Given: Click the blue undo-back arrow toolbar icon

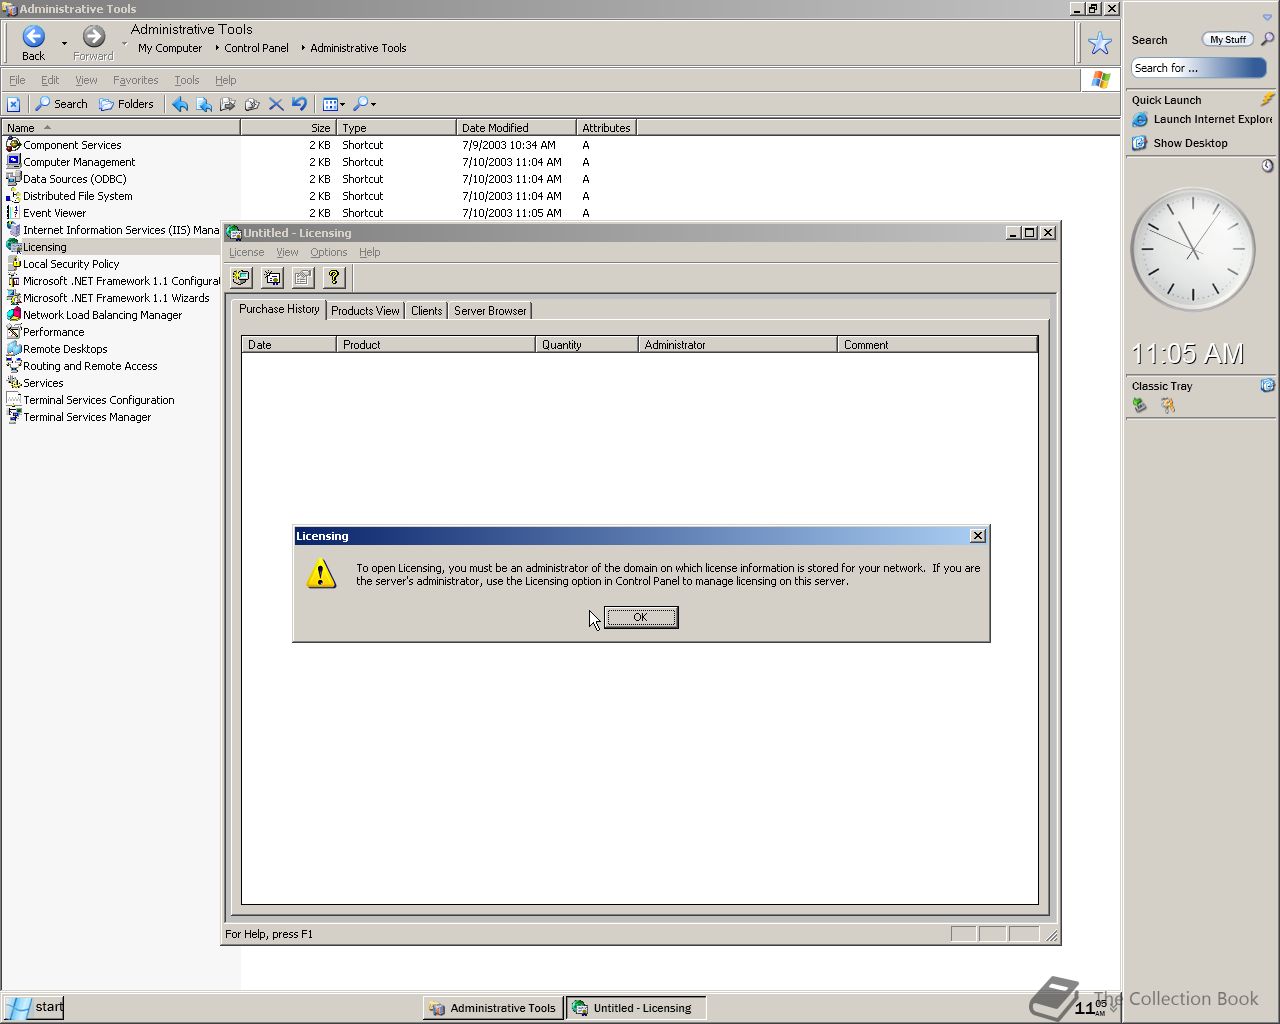Looking at the screenshot, I should click(180, 104).
